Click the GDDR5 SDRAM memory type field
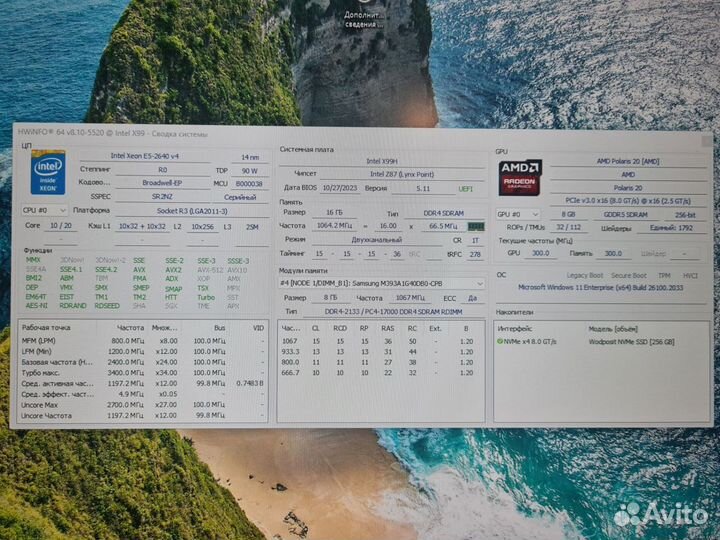Screen dimensions: 720x540 pos(625,215)
